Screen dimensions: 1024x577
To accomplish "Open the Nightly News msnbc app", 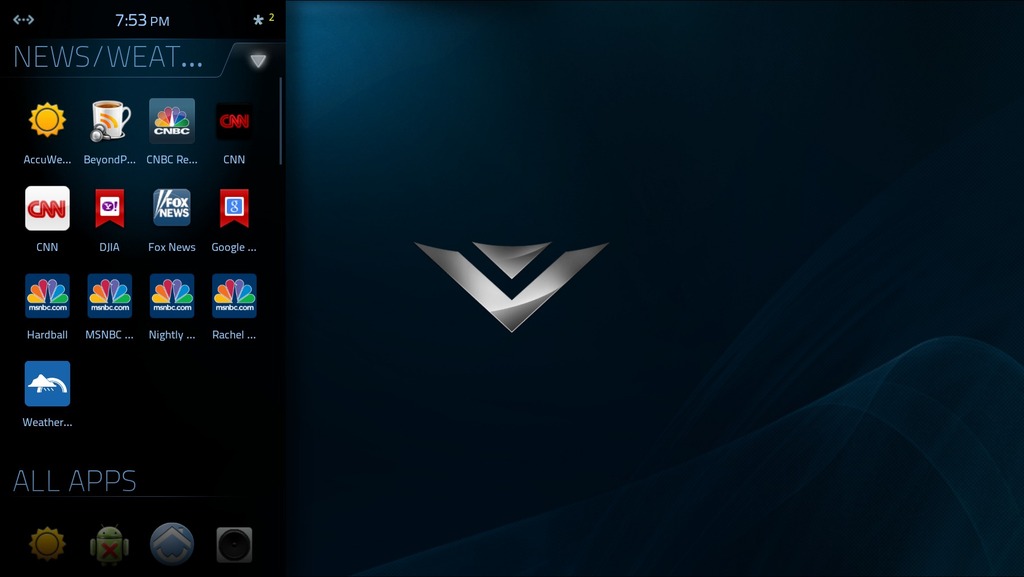I will pos(172,296).
